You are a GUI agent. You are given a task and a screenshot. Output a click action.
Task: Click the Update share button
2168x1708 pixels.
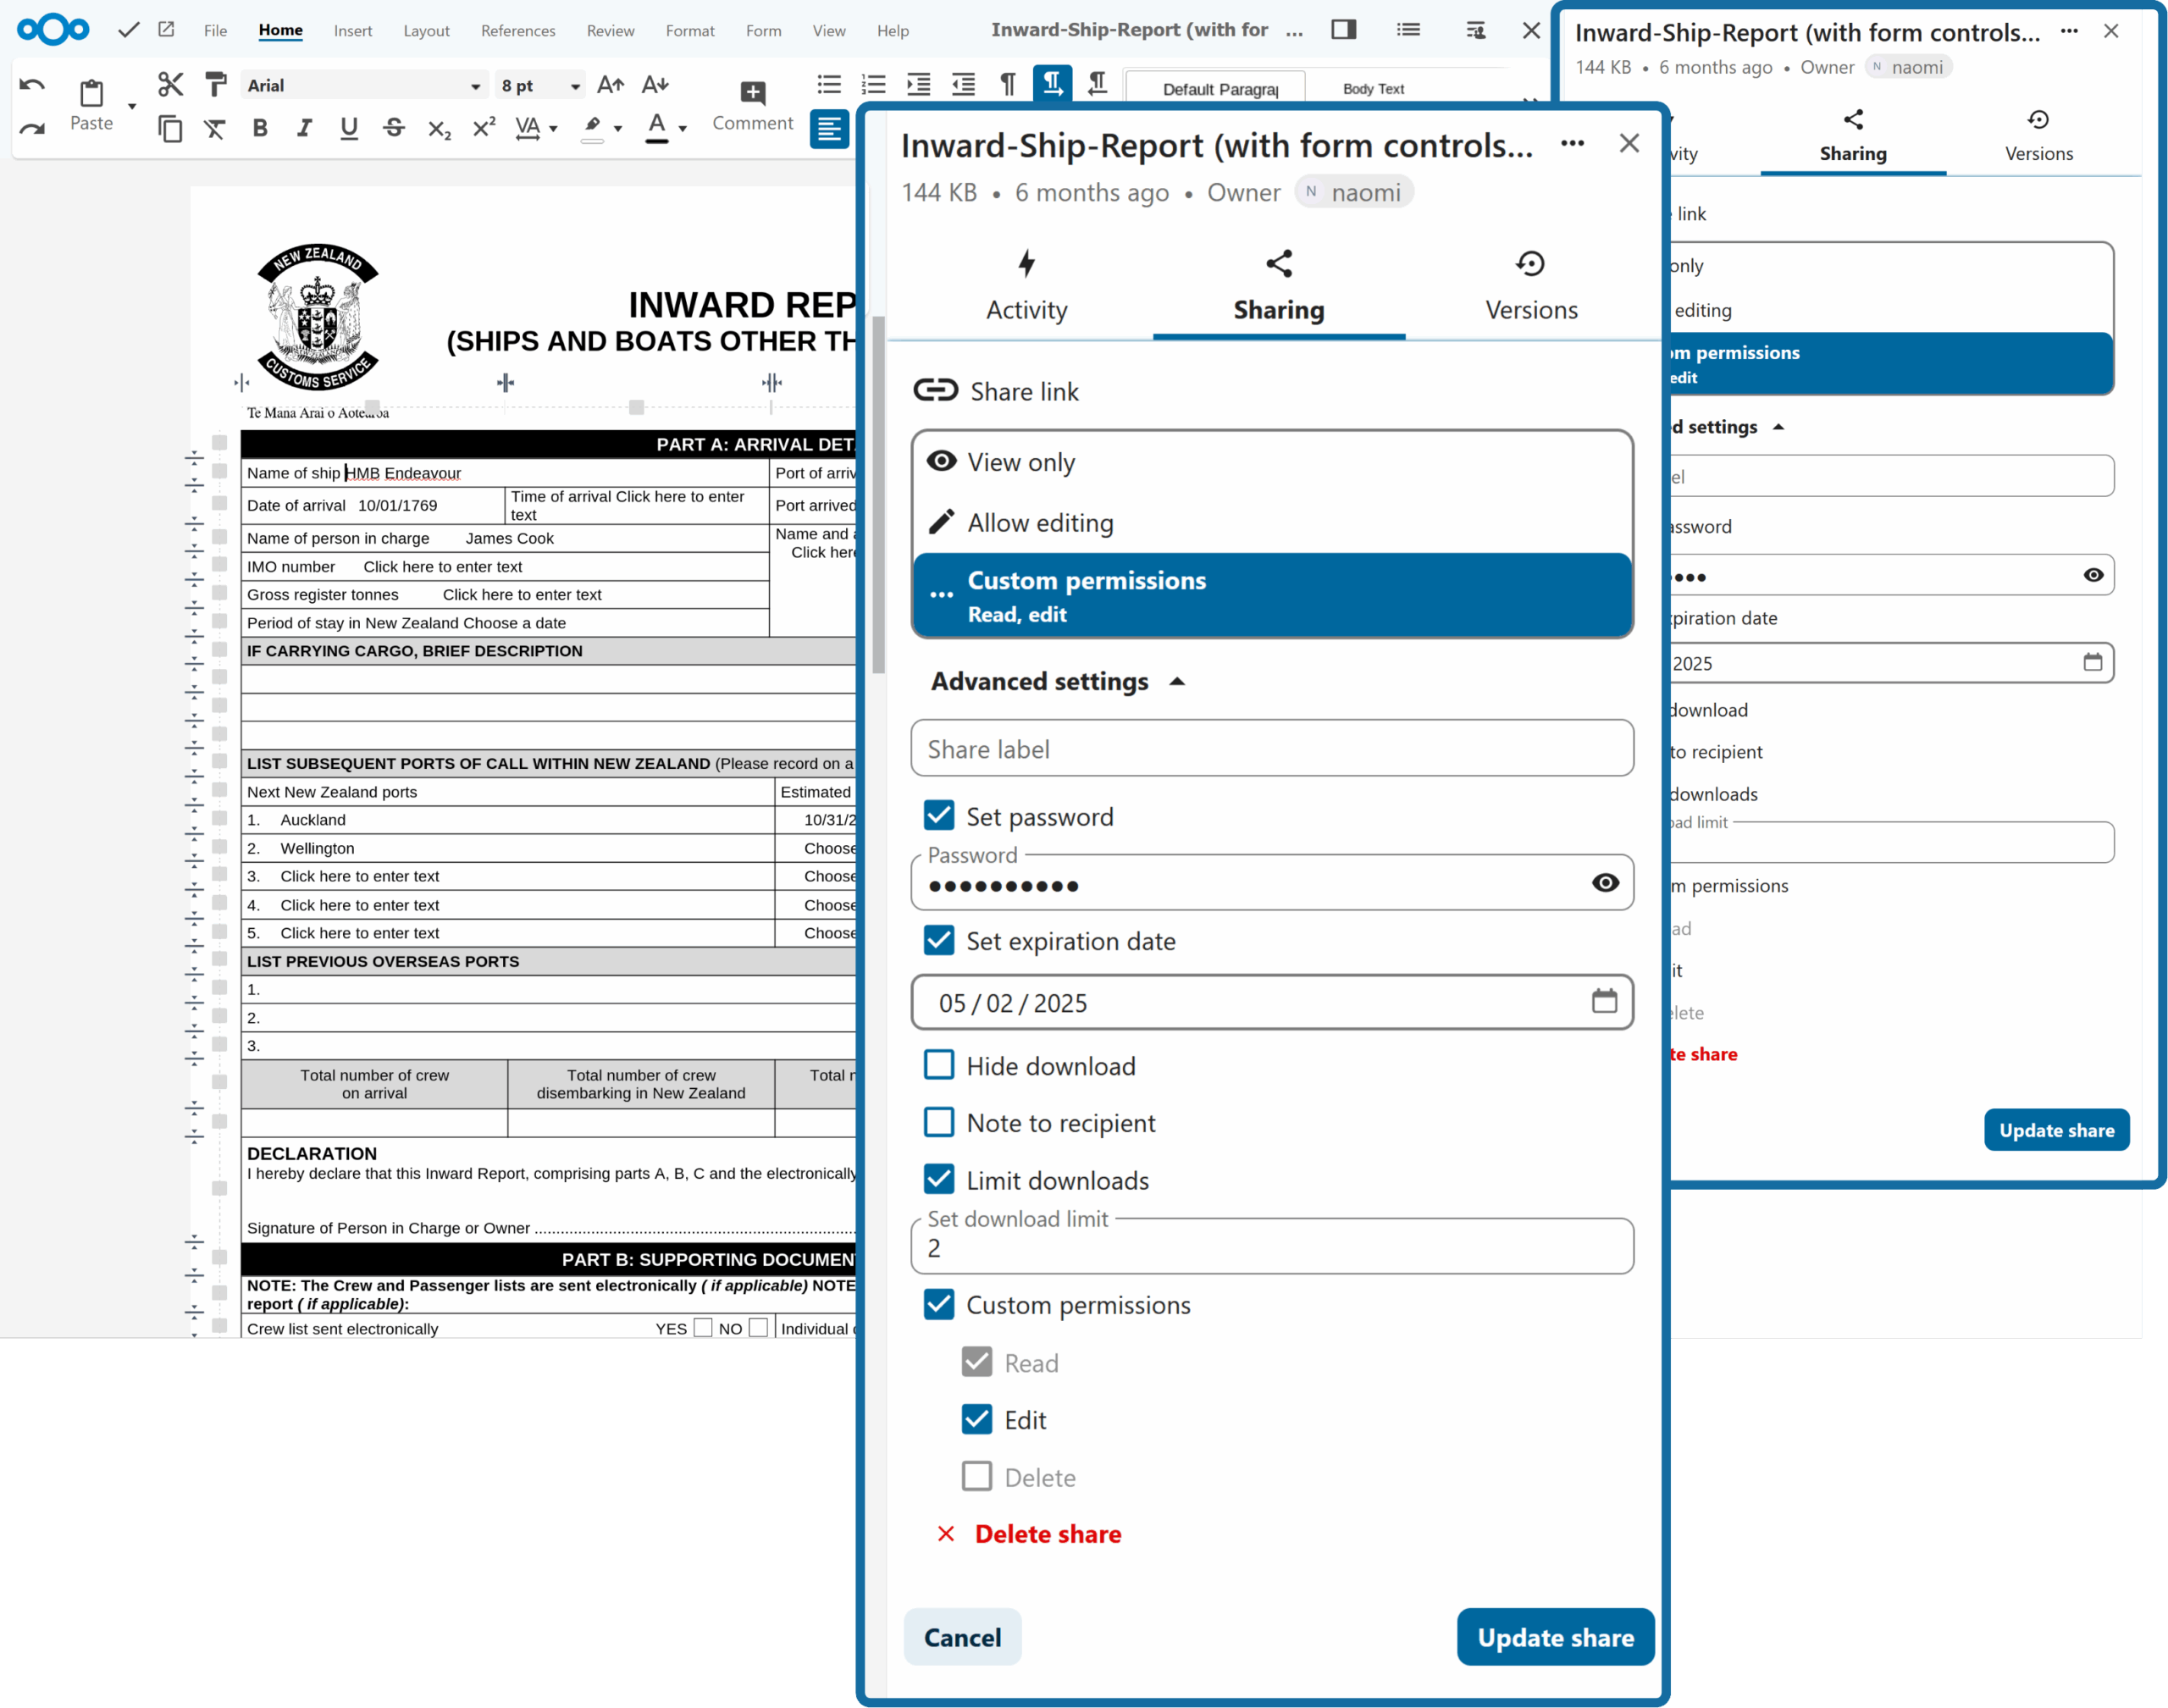1555,1637
